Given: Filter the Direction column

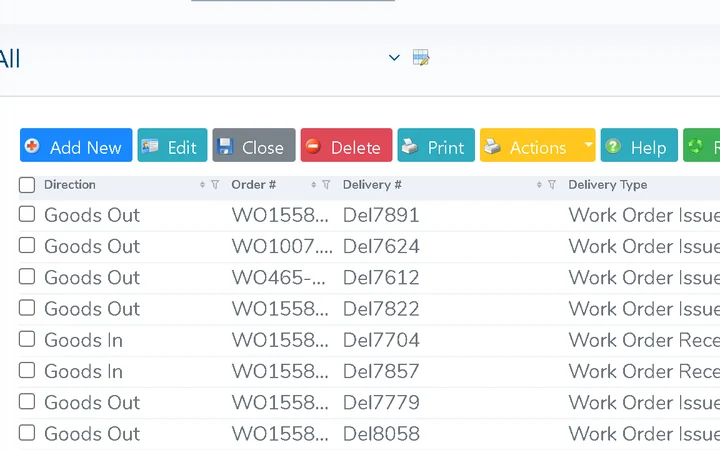Looking at the screenshot, I should point(215,185).
